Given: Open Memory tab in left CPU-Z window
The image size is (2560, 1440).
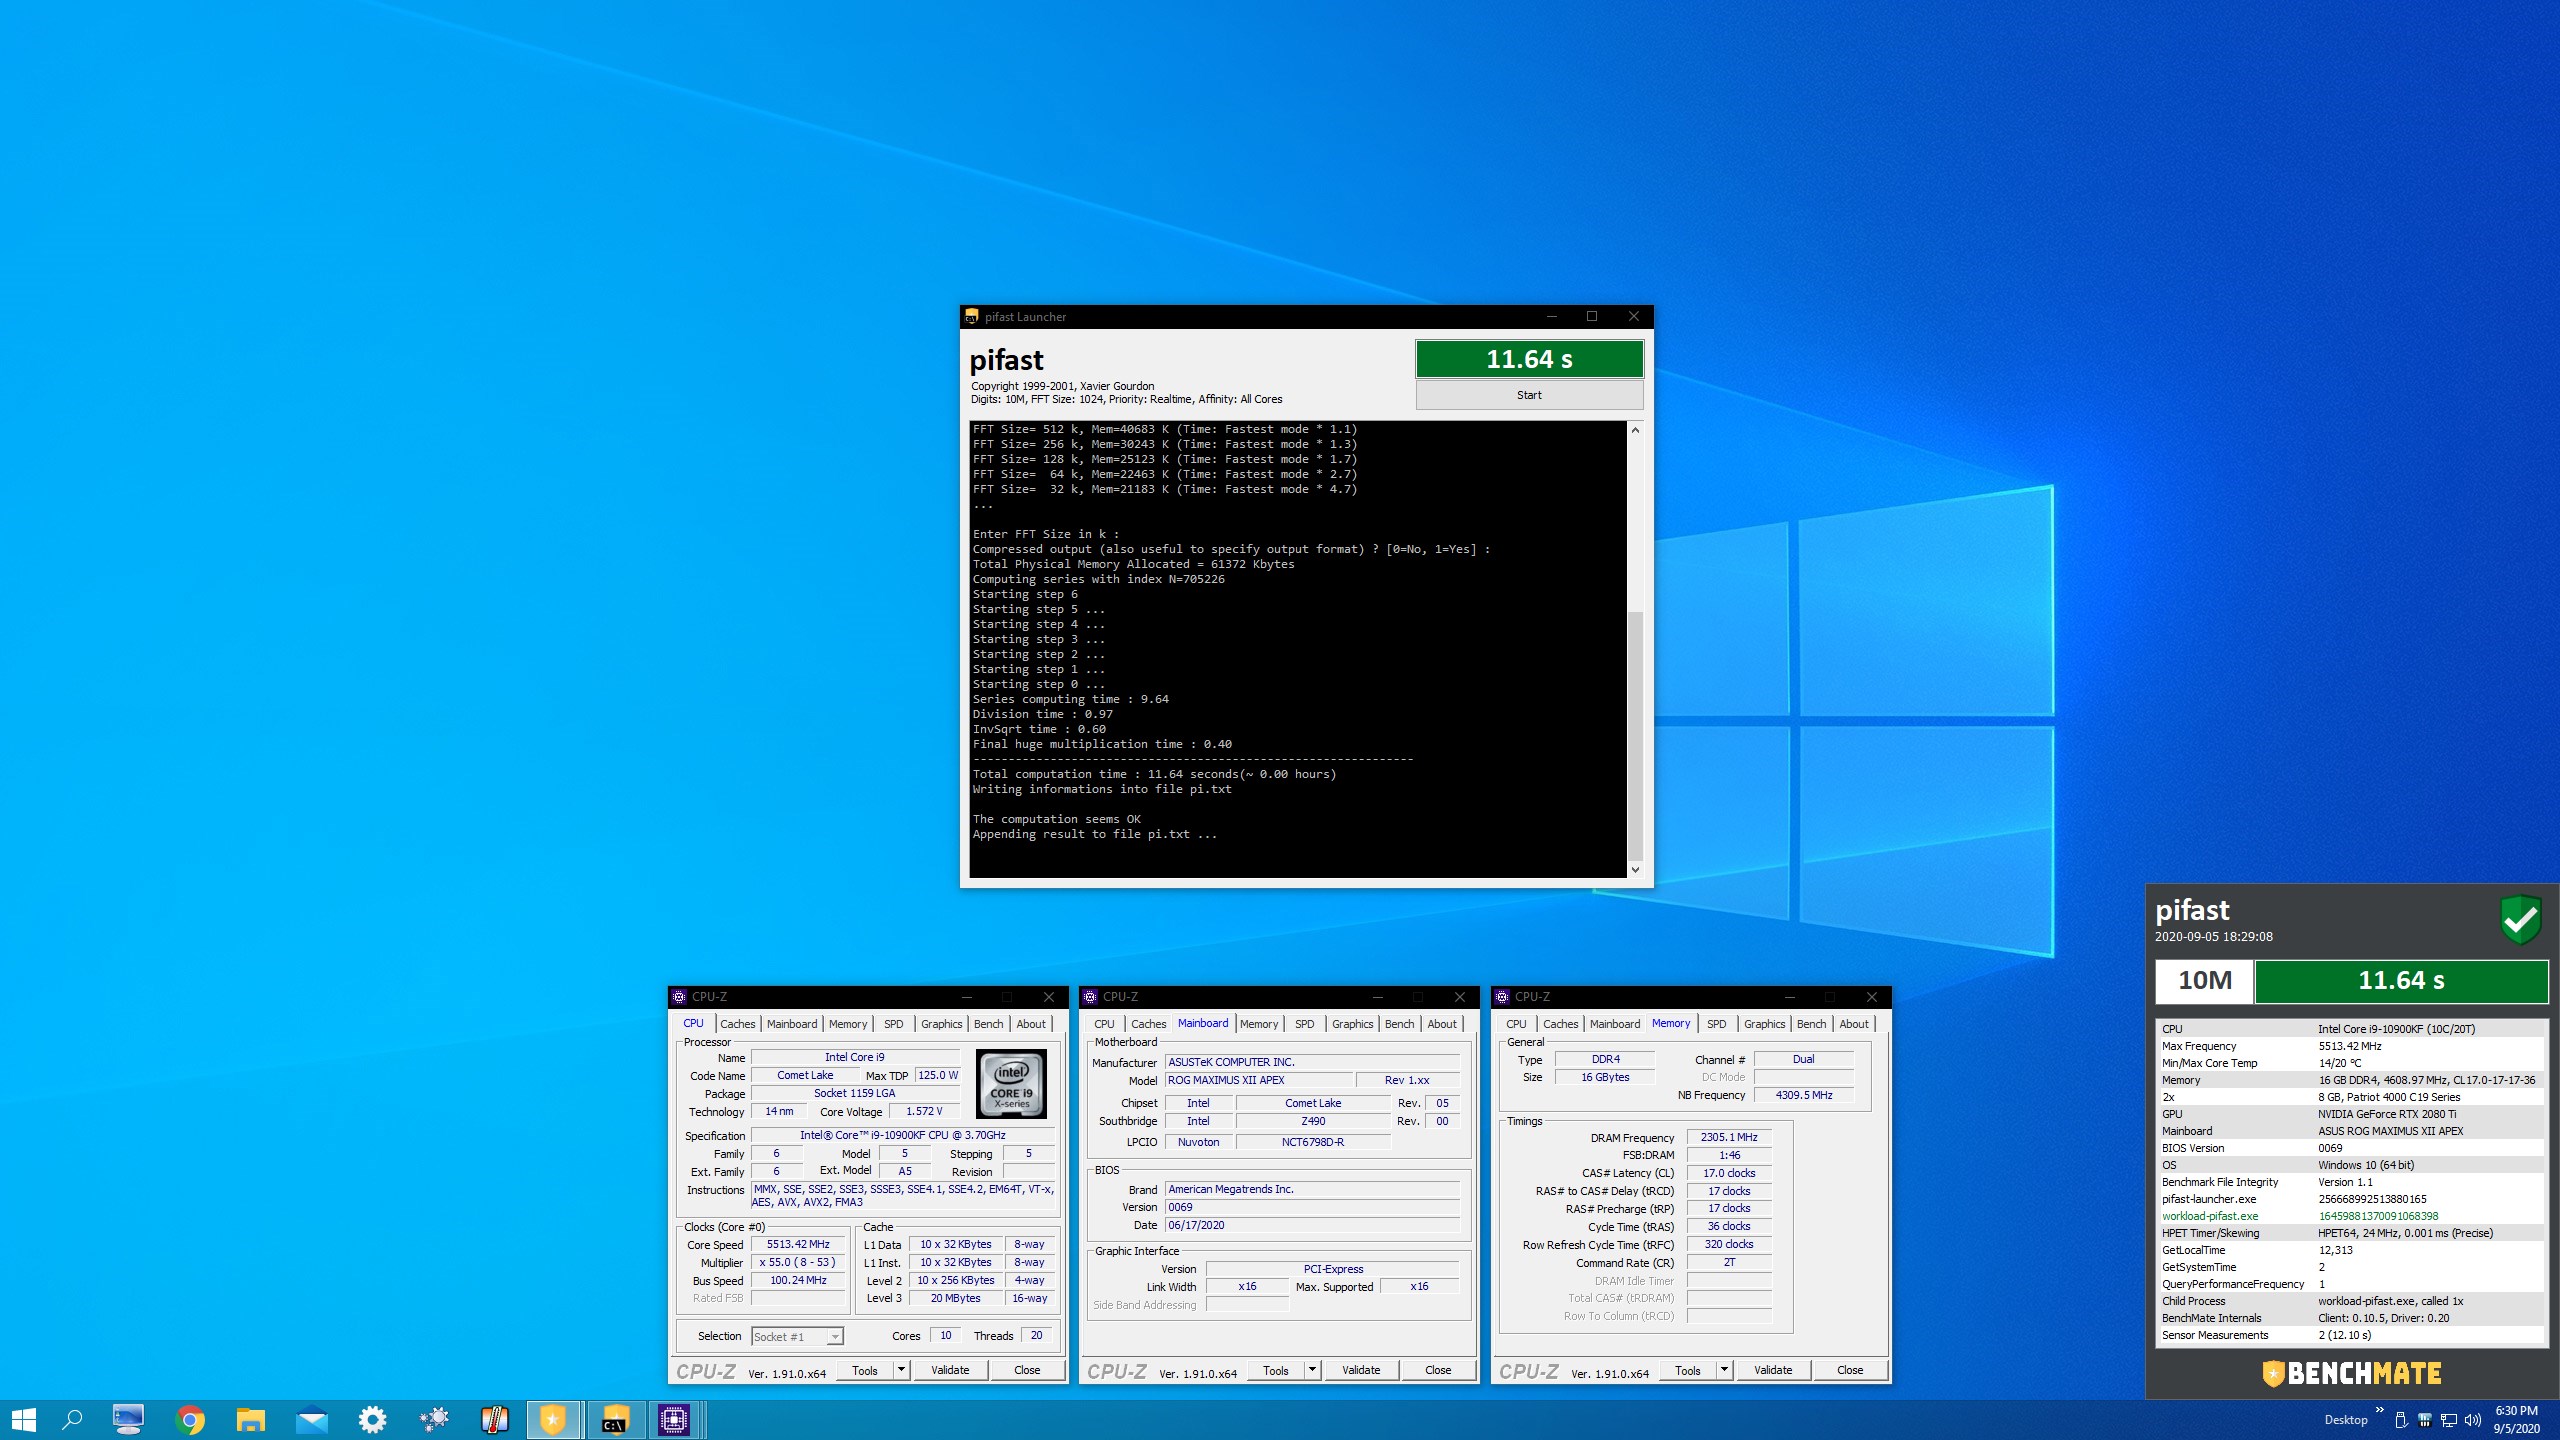Looking at the screenshot, I should (x=848, y=1024).
